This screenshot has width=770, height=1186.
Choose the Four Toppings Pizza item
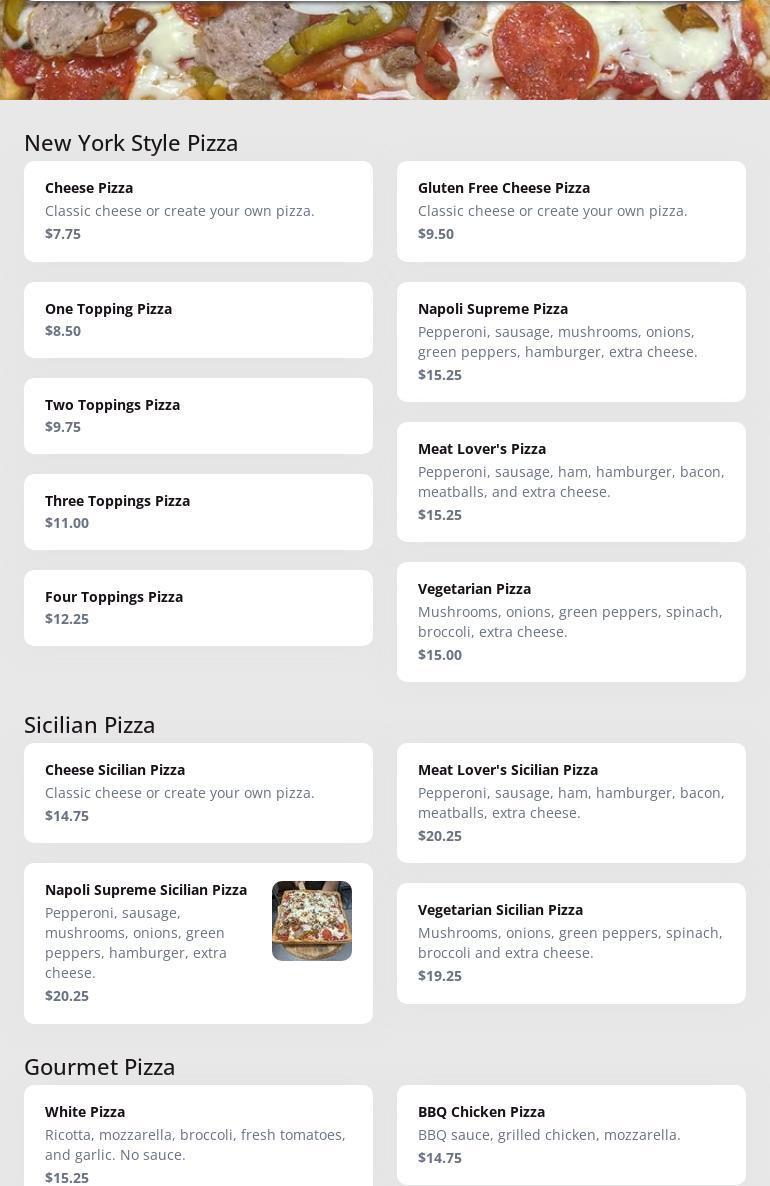coord(198,608)
